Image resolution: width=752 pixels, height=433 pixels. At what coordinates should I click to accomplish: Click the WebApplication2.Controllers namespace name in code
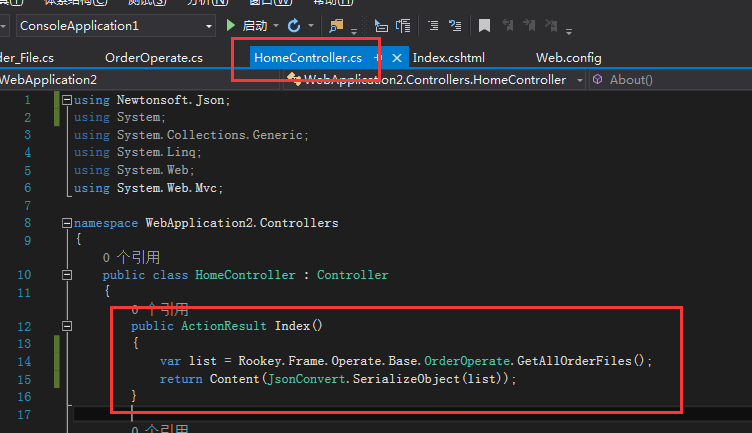(242, 223)
